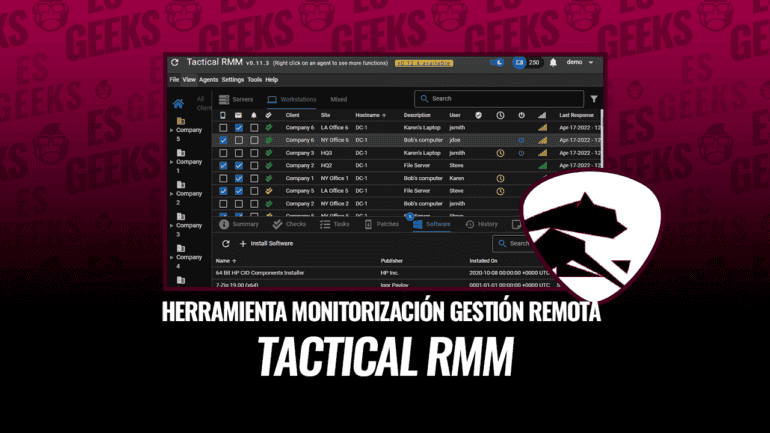Open the Tools menu
Viewport: 770px width, 433px height.
(254, 80)
